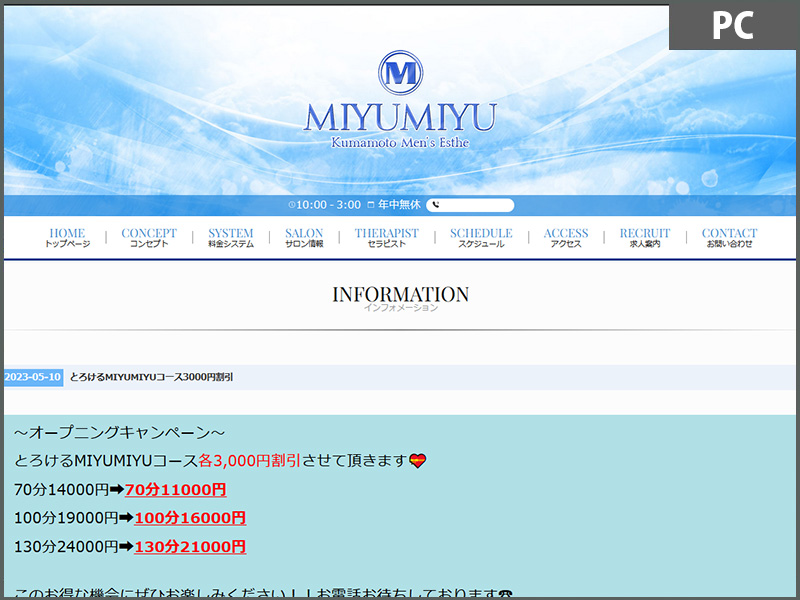Click the 100分16000円 discounted price text
The width and height of the screenshot is (800, 600).
tap(189, 518)
